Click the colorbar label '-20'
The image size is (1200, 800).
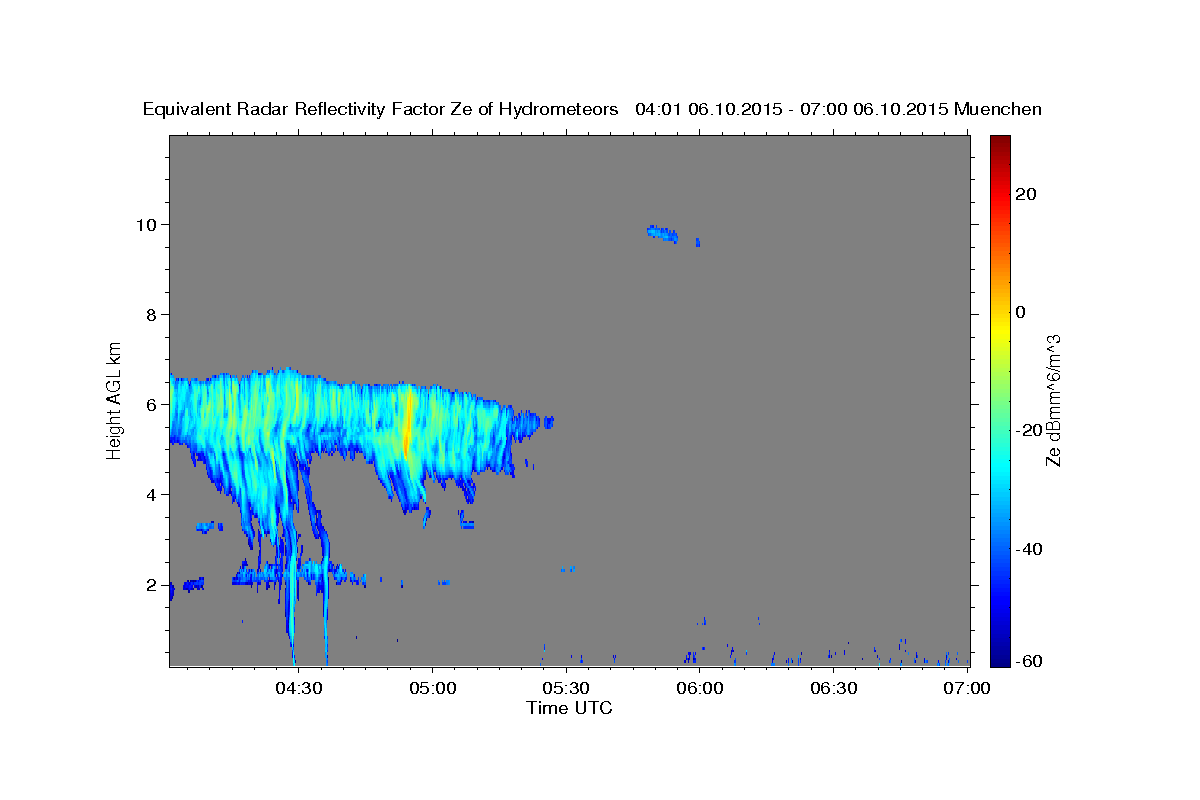pyautogui.click(x=1028, y=430)
